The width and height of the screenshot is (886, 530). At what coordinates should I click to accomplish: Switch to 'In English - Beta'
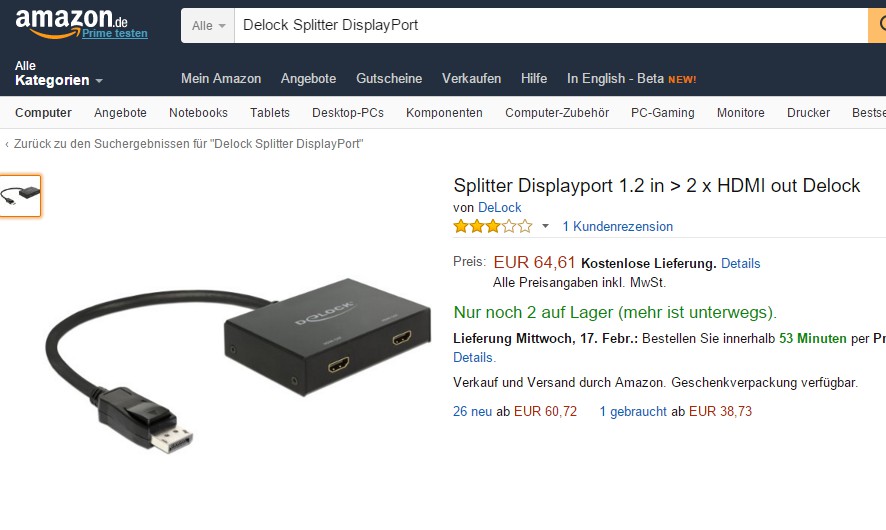631,78
